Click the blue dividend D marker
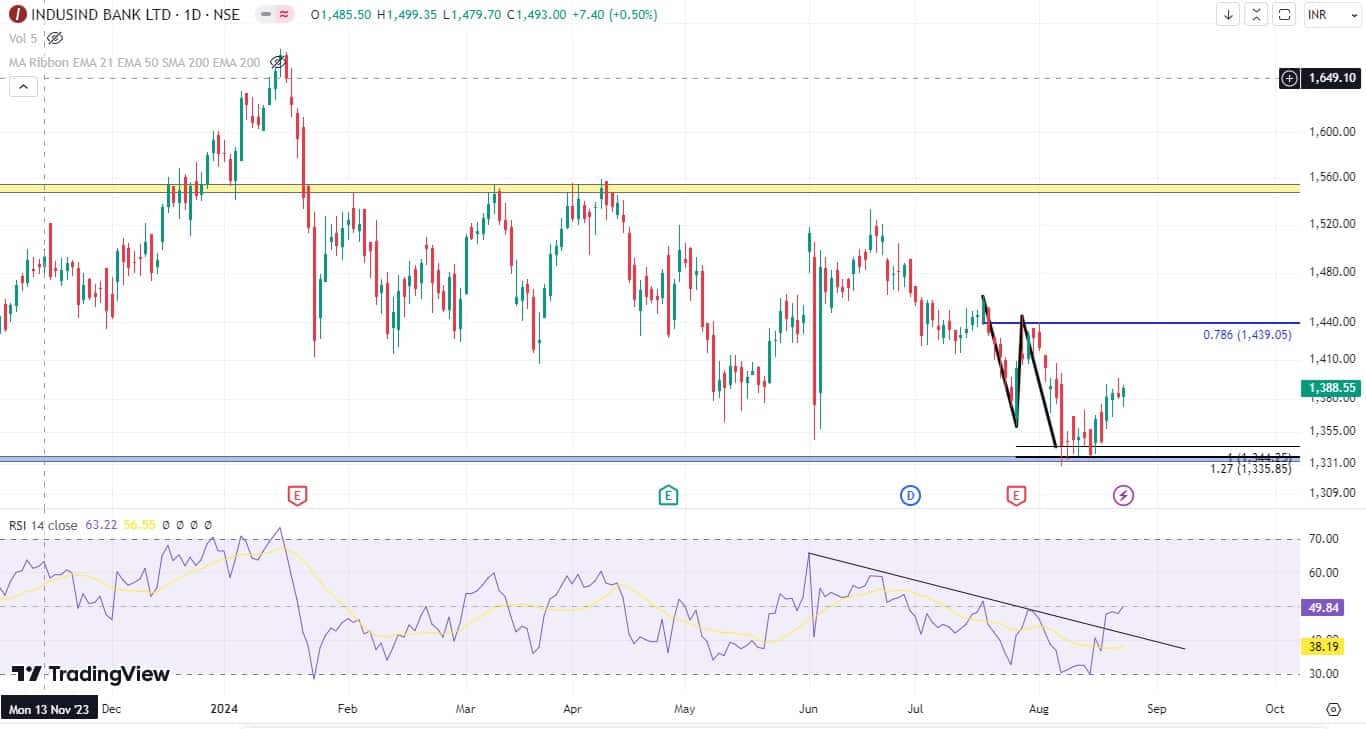The width and height of the screenshot is (1366, 729). click(910, 495)
